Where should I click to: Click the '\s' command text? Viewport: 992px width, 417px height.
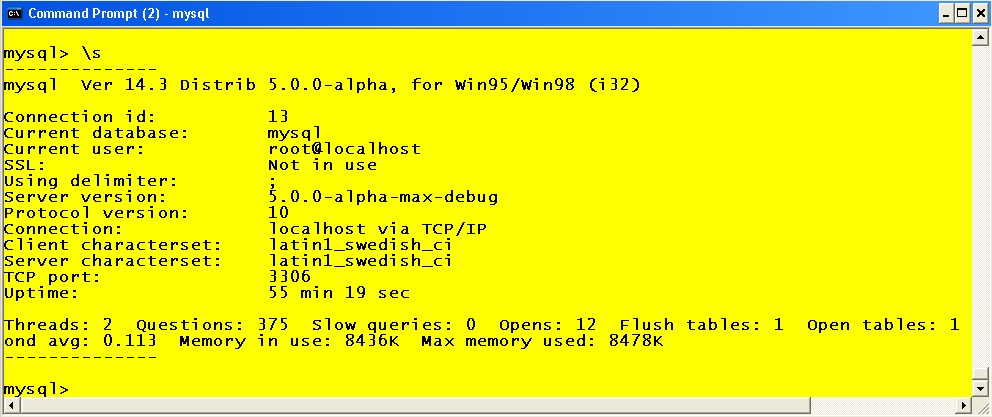tap(91, 53)
